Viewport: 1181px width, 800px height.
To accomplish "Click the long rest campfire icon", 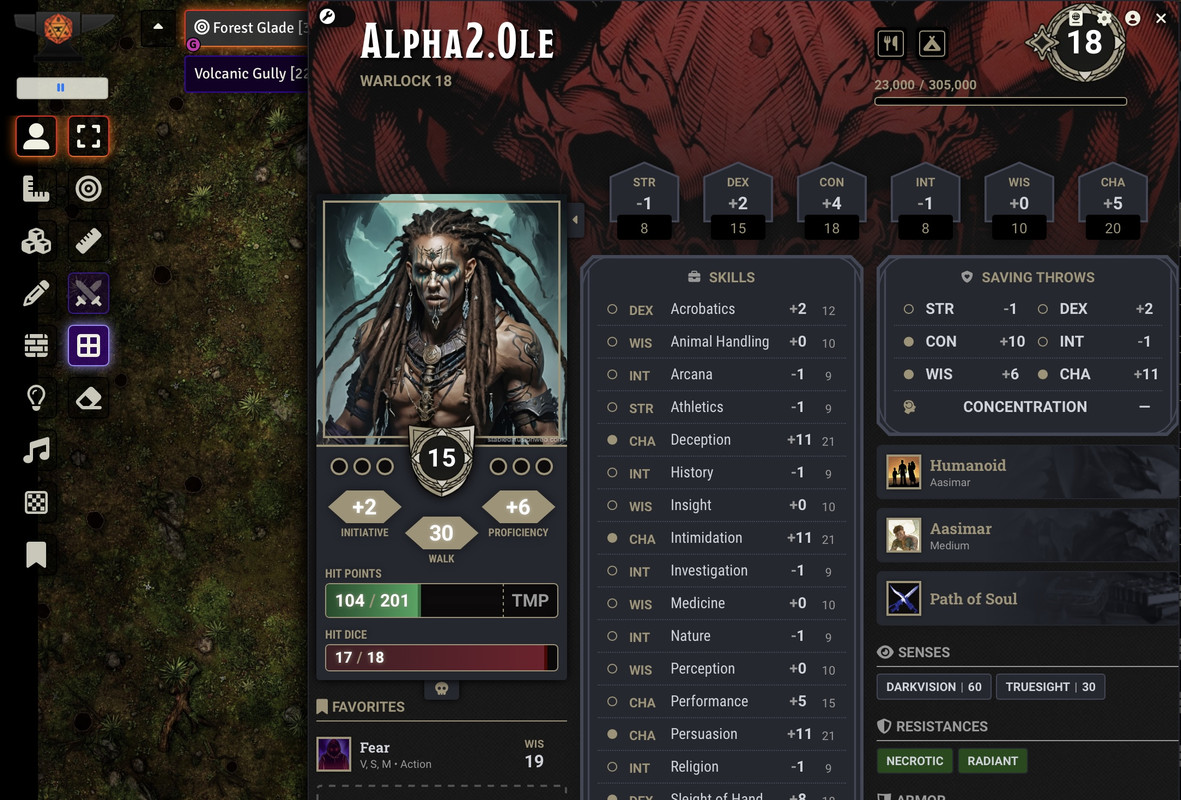I will click(932, 44).
